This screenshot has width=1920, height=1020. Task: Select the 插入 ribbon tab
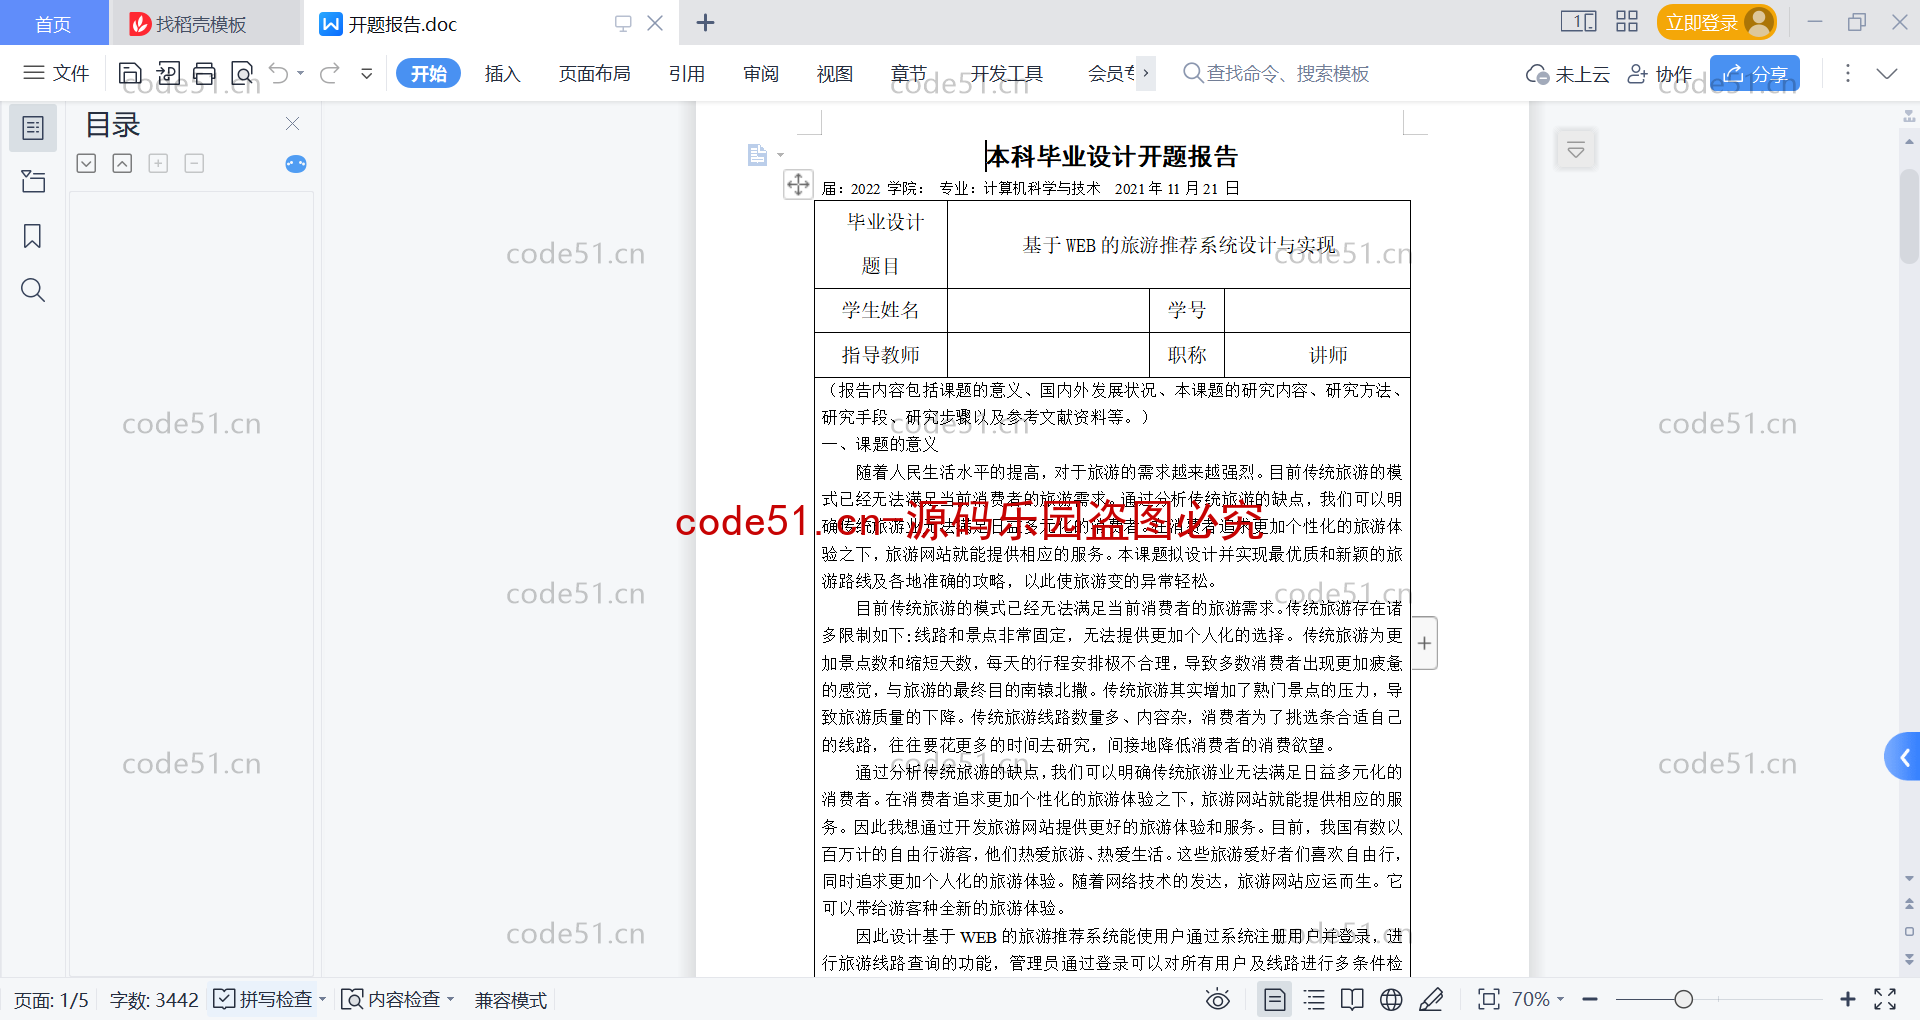502,73
